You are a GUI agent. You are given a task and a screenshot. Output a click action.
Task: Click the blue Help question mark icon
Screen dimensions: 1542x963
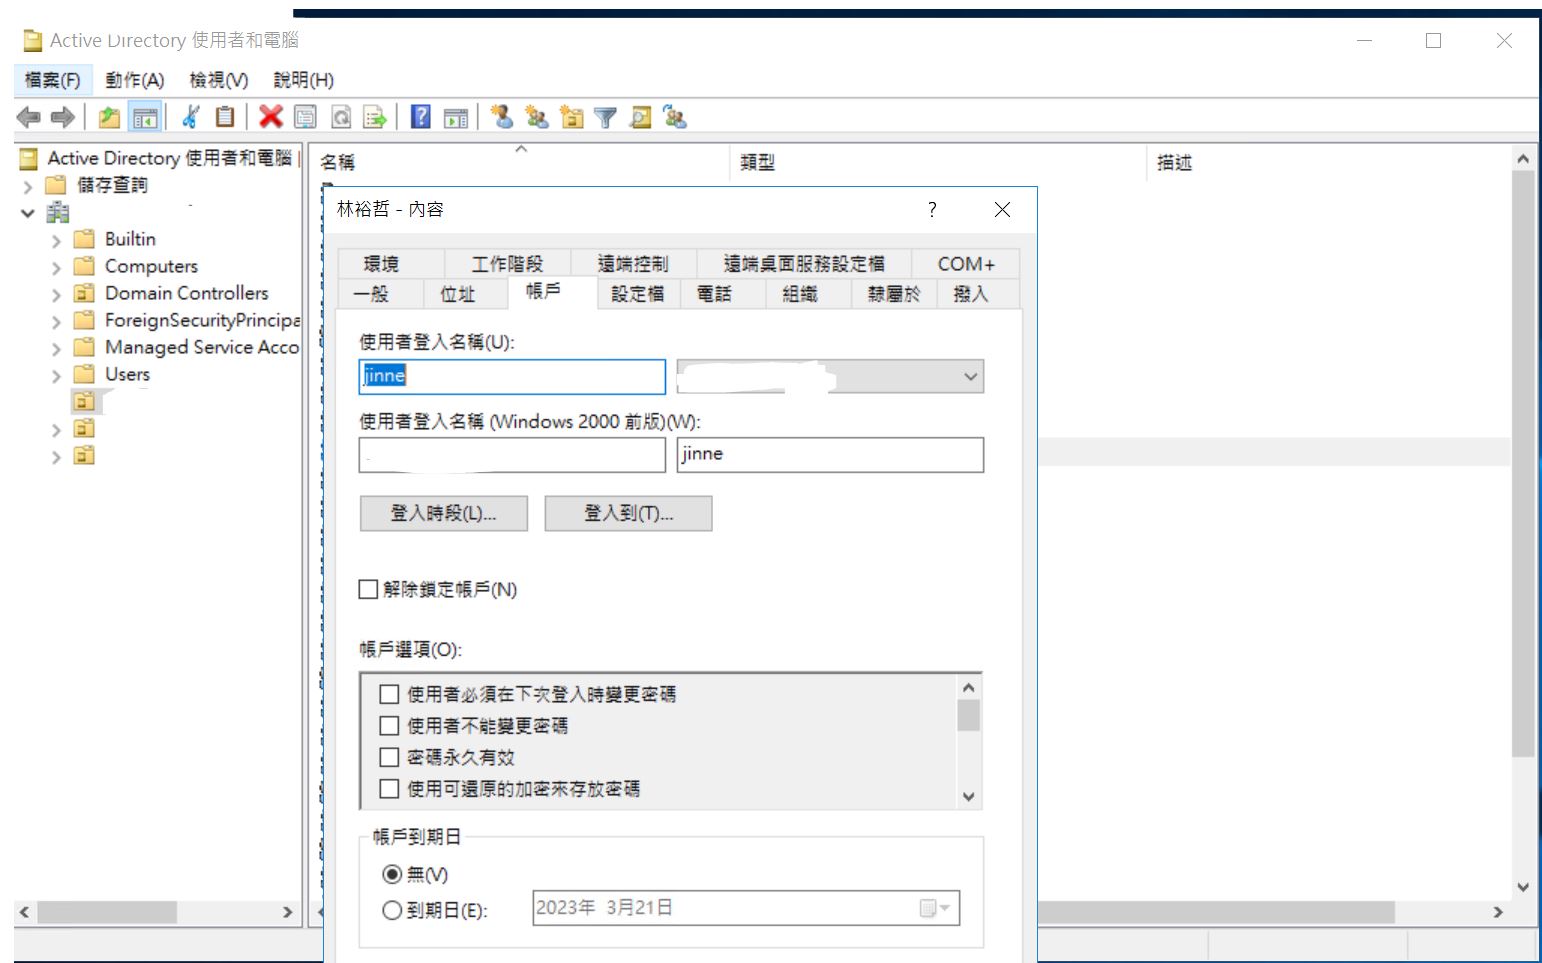point(421,117)
